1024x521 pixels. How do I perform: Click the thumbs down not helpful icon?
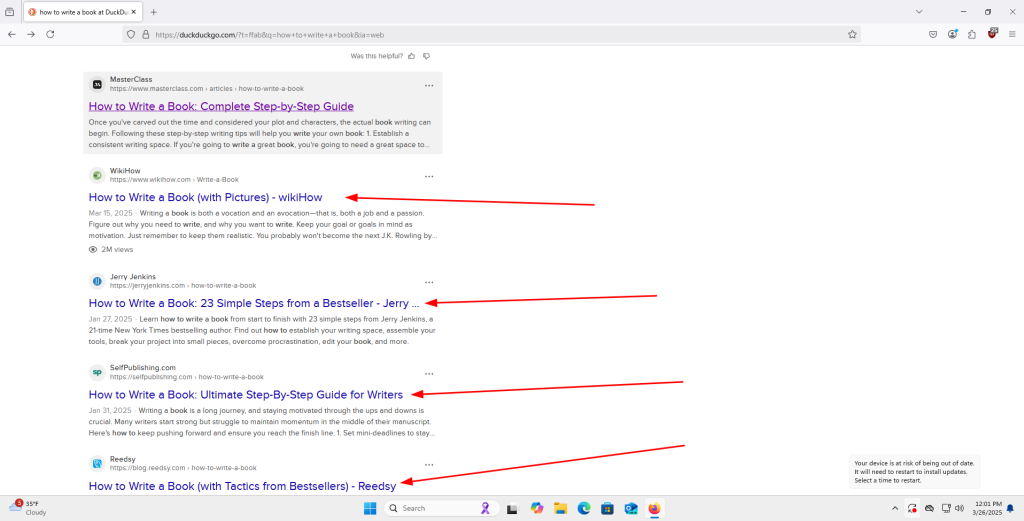(x=426, y=56)
